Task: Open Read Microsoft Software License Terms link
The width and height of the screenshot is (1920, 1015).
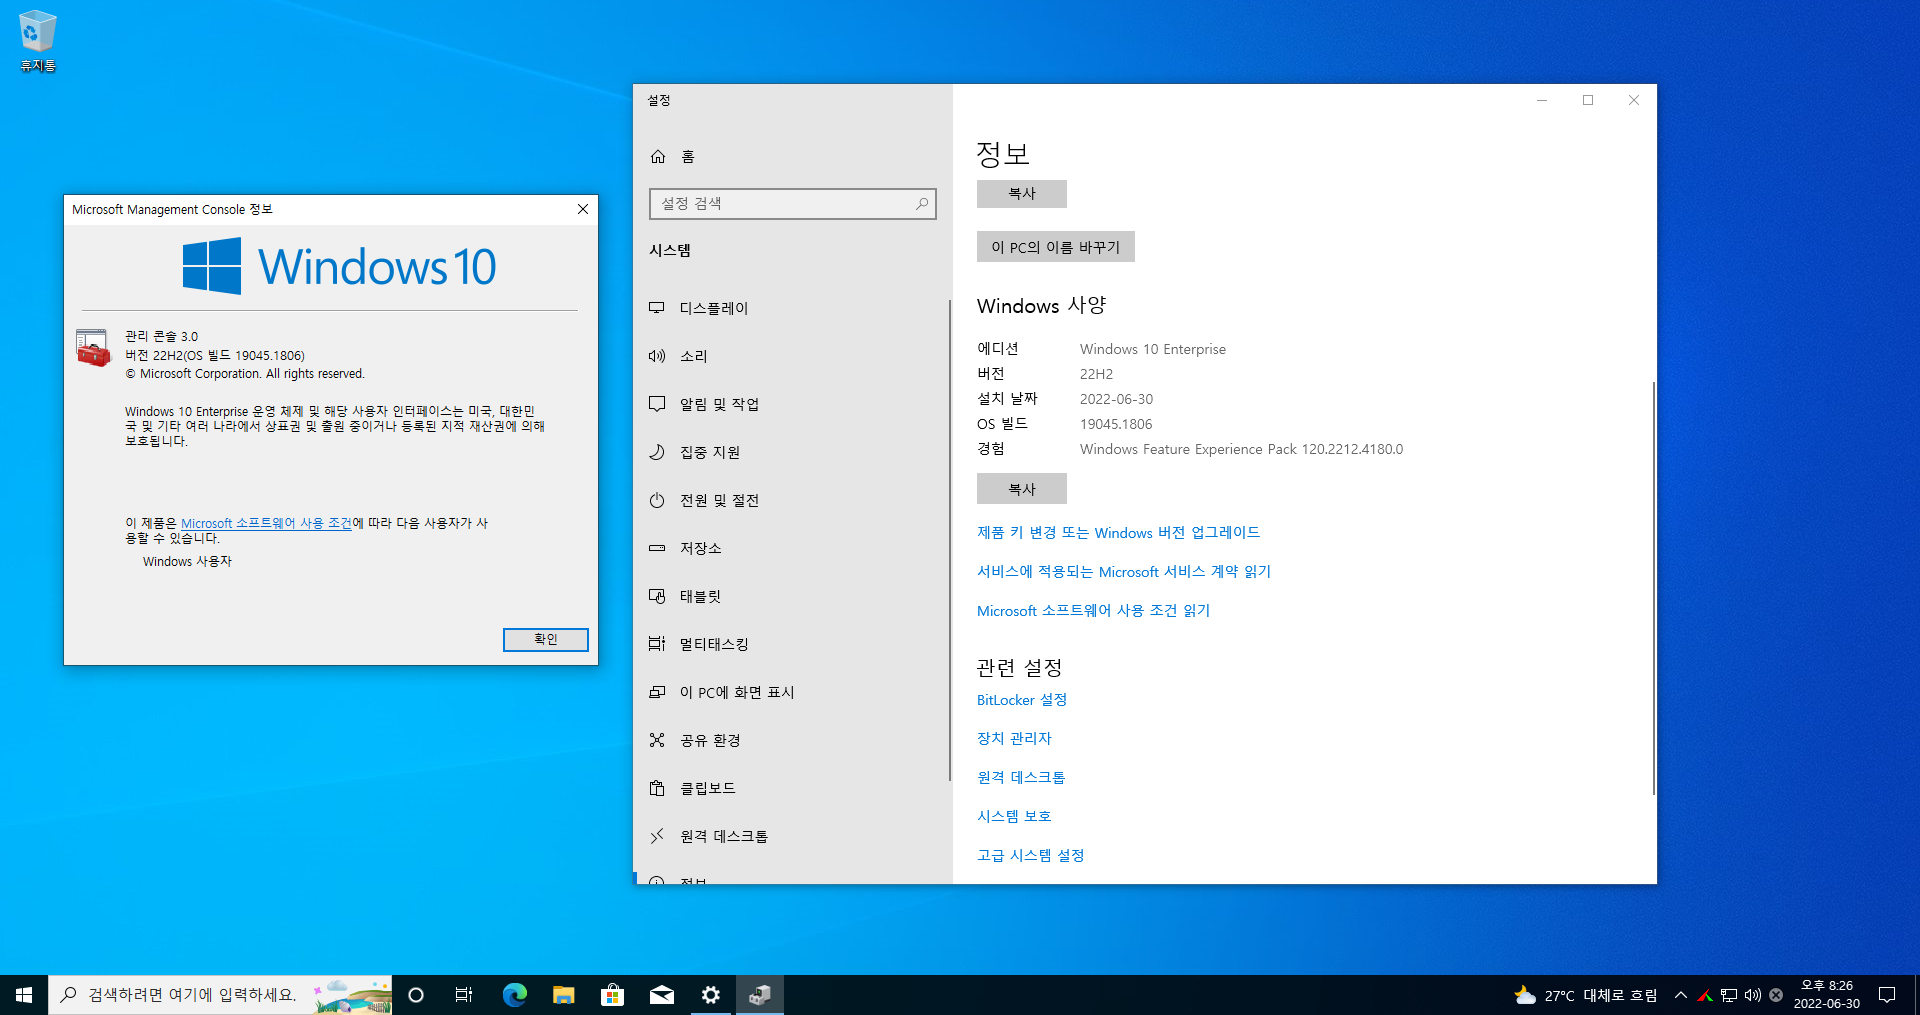Action: (1093, 611)
